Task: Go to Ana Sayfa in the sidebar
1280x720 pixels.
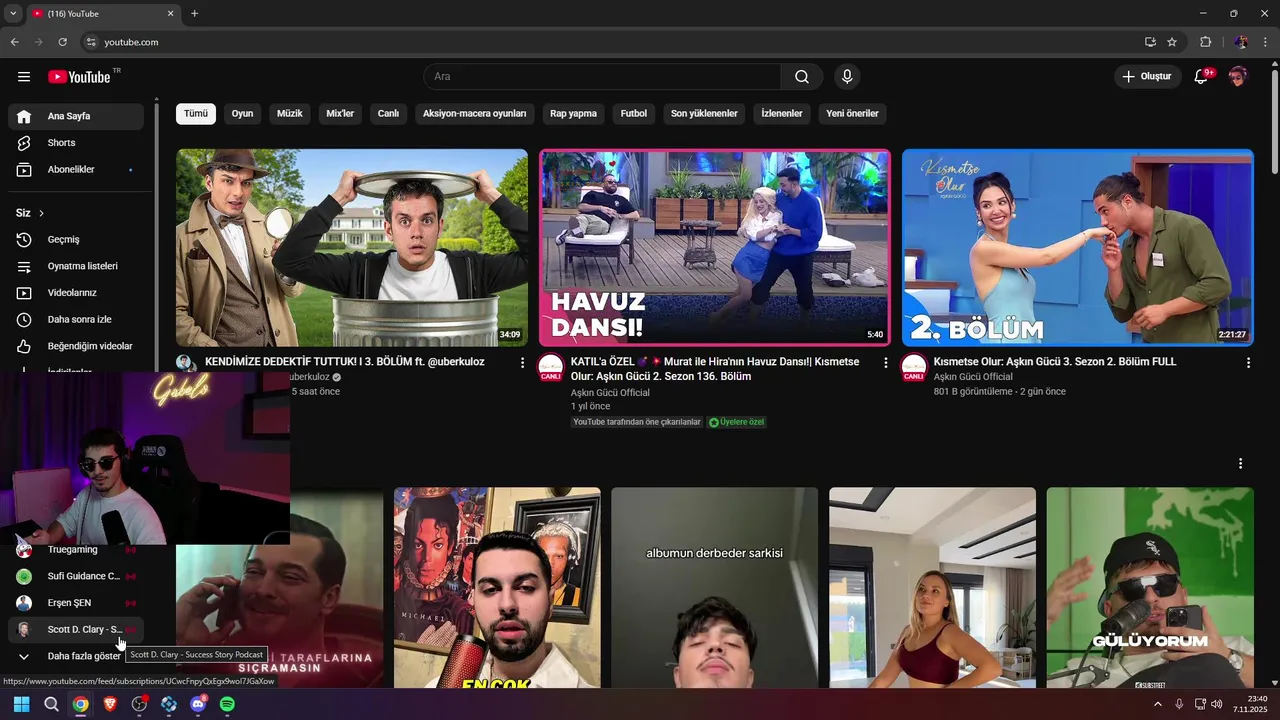Action: (76, 116)
